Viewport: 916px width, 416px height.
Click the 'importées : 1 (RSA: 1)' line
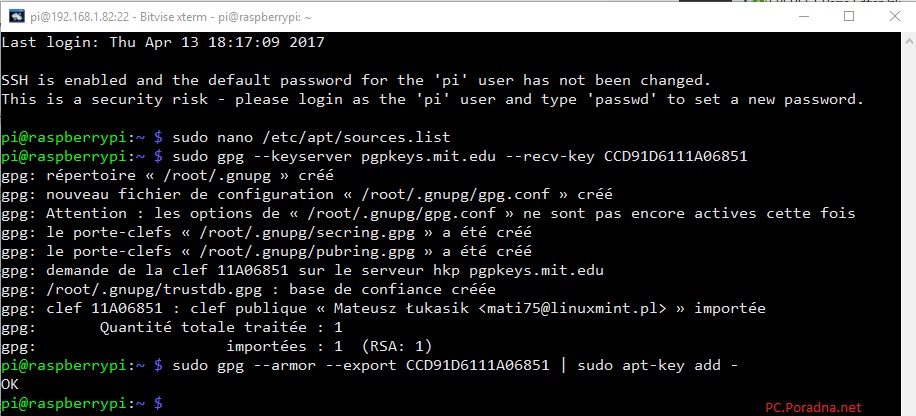(x=329, y=346)
